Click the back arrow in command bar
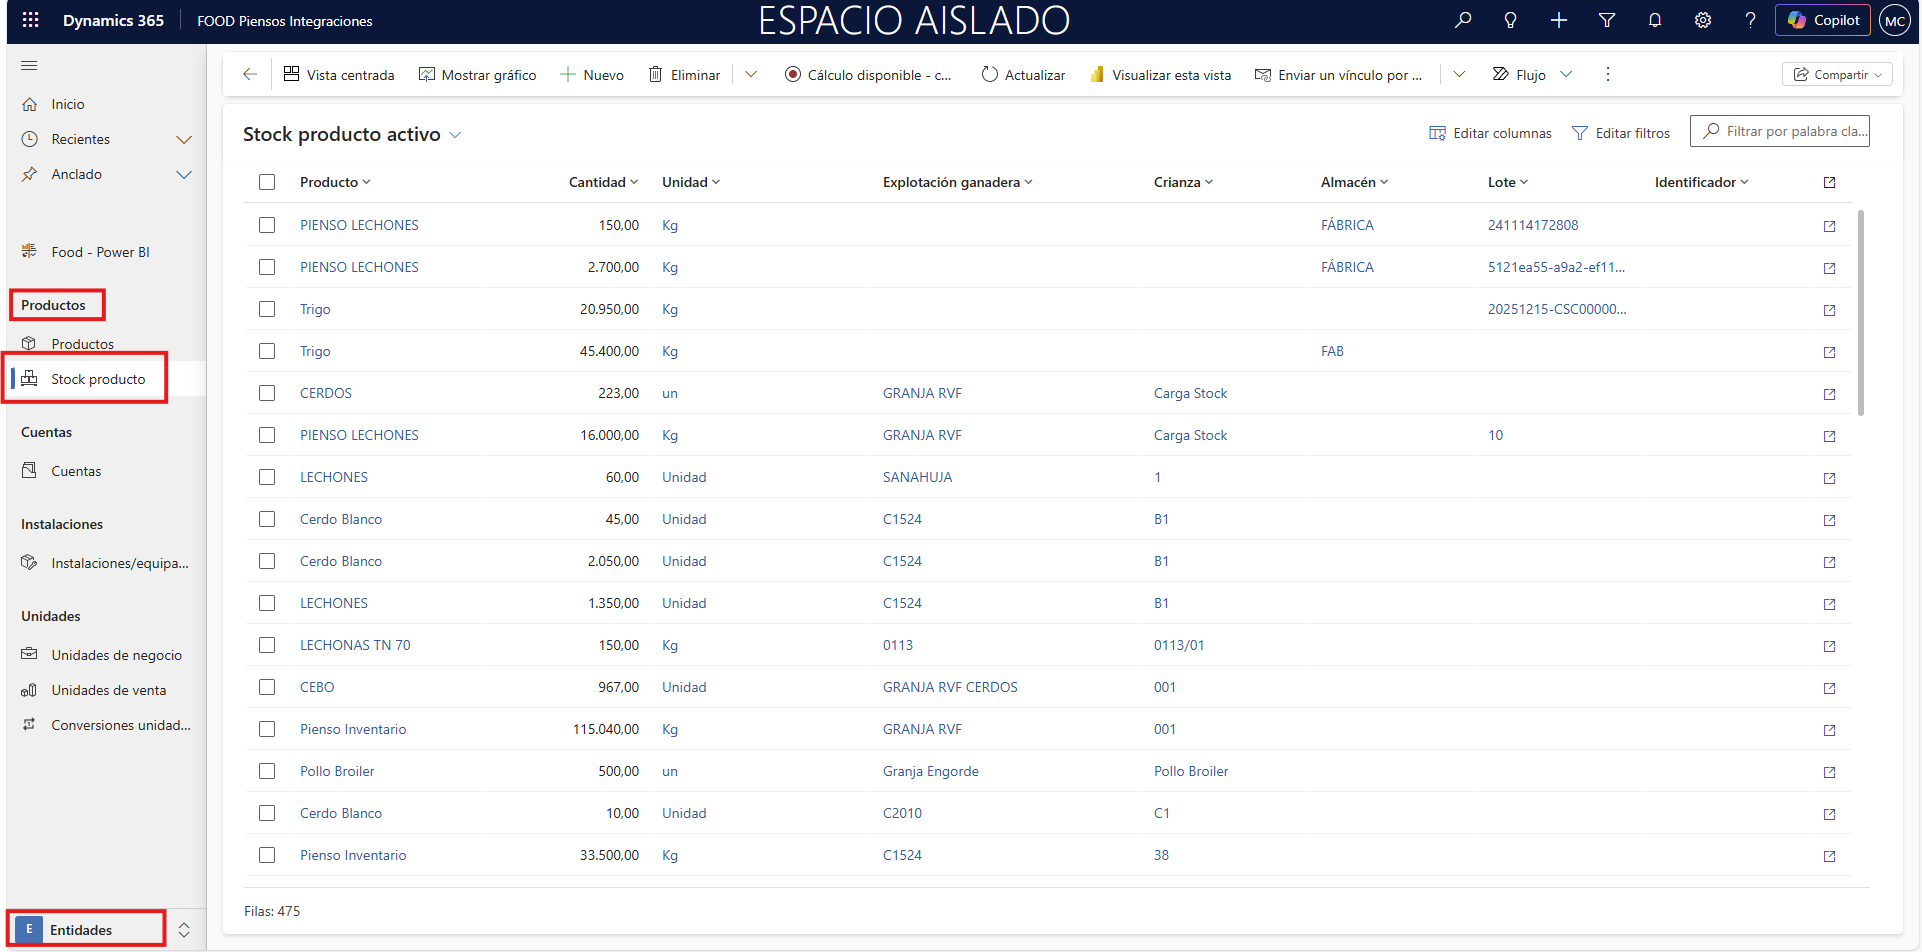The image size is (1922, 952). (250, 74)
